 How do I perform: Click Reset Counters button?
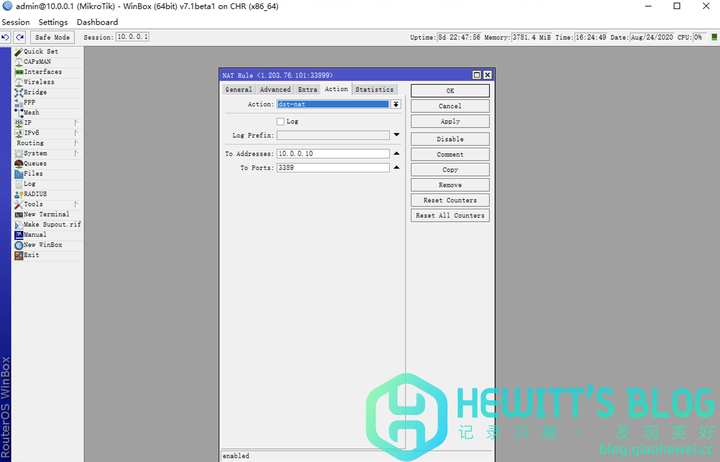(450, 200)
